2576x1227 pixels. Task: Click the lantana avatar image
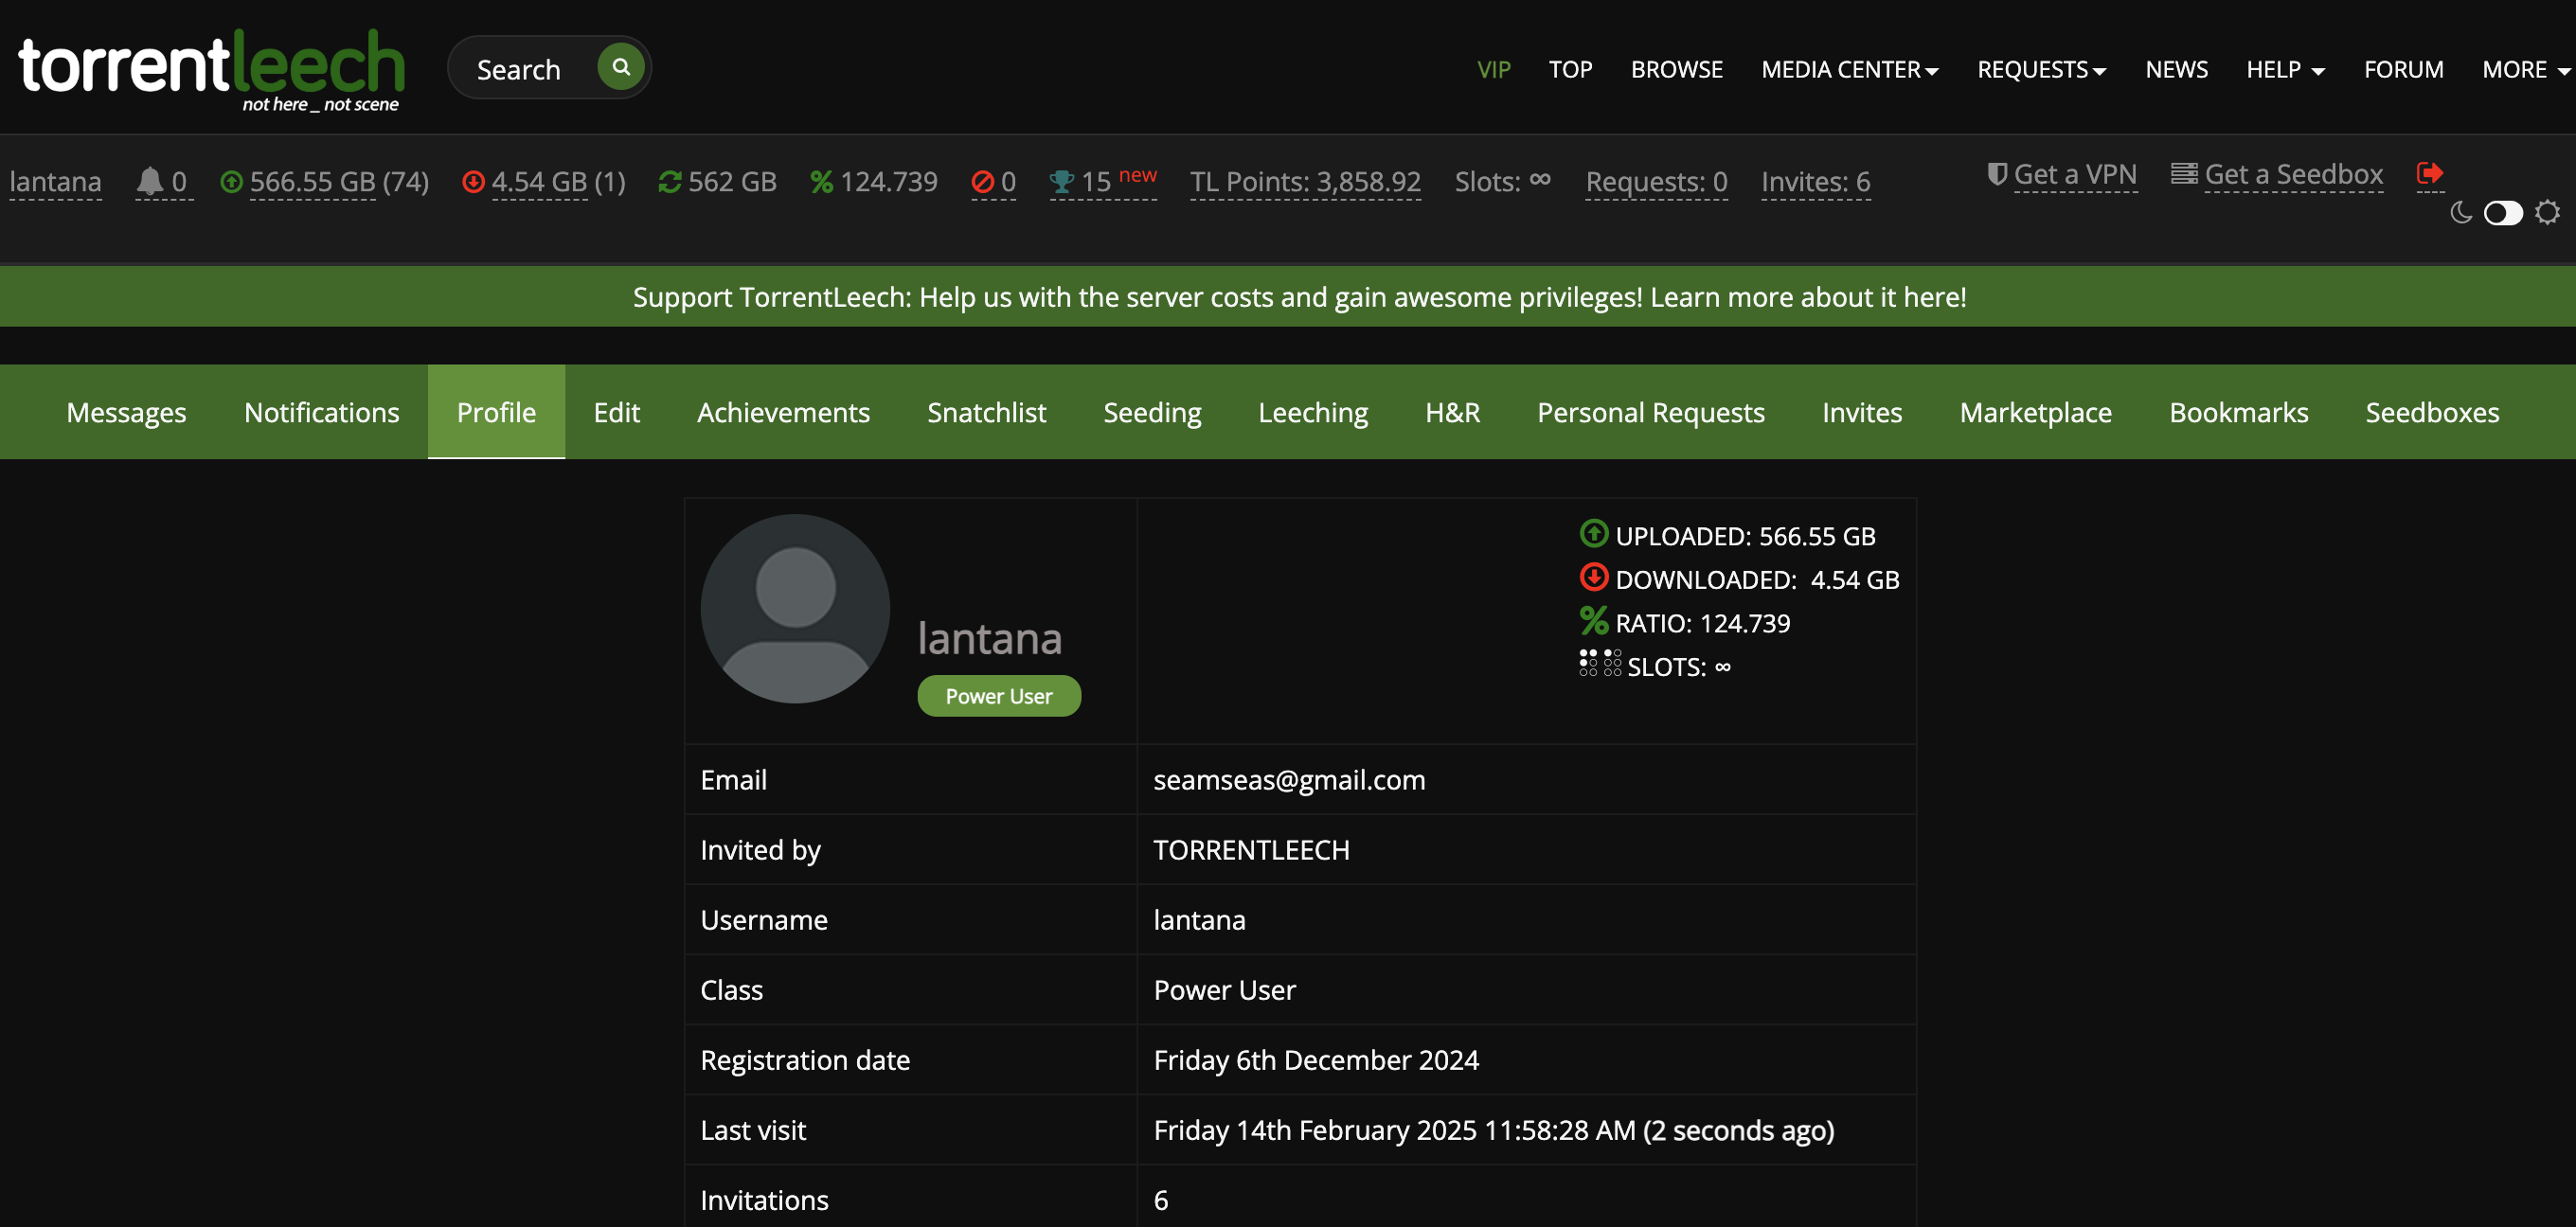tap(795, 608)
